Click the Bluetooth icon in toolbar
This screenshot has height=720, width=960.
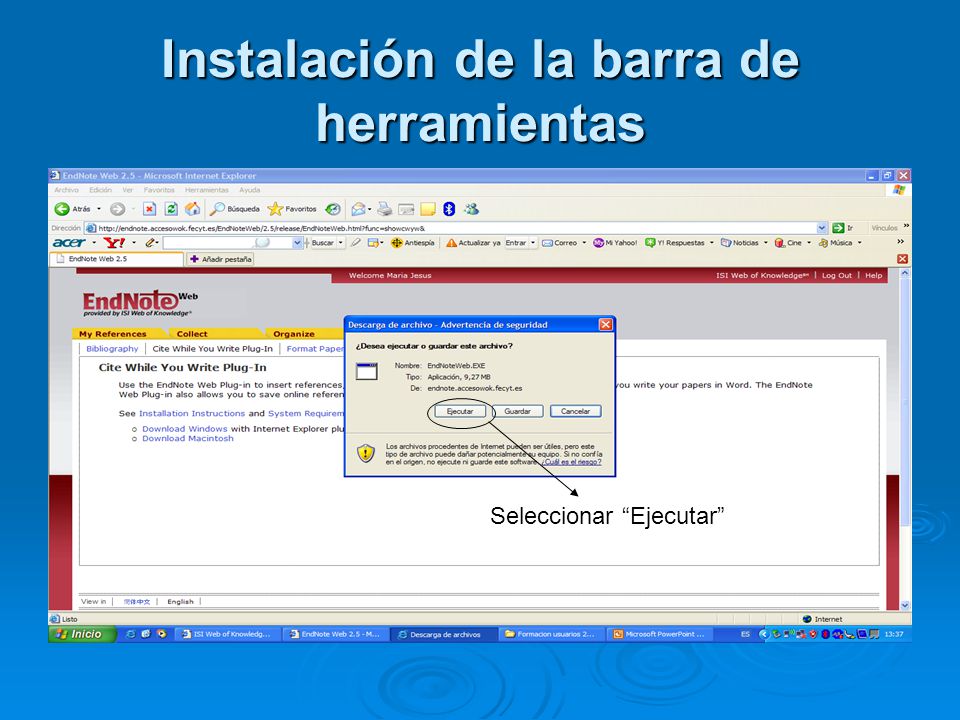pos(449,209)
